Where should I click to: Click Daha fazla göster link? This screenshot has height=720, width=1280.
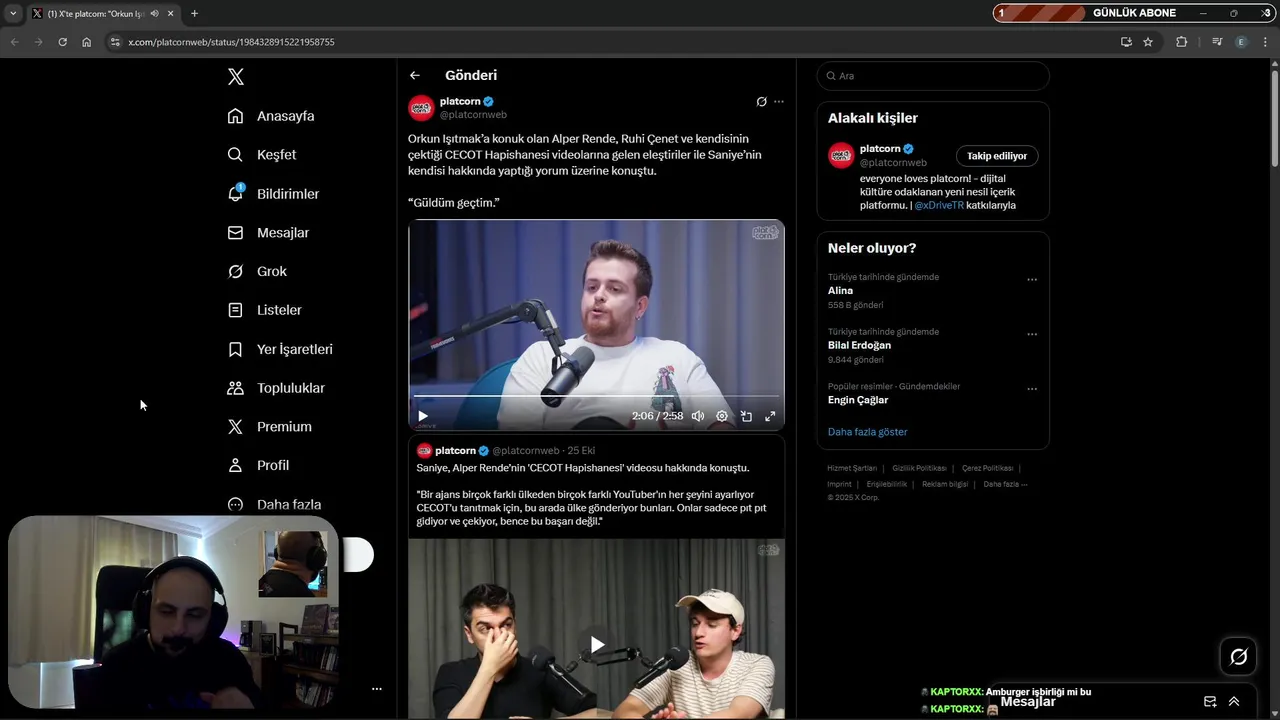pyautogui.click(x=867, y=432)
